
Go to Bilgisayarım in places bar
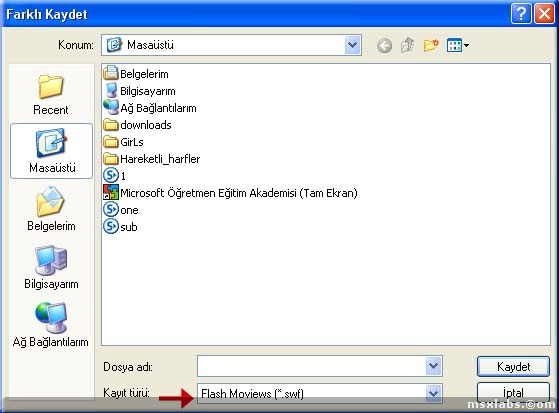[x=51, y=267]
